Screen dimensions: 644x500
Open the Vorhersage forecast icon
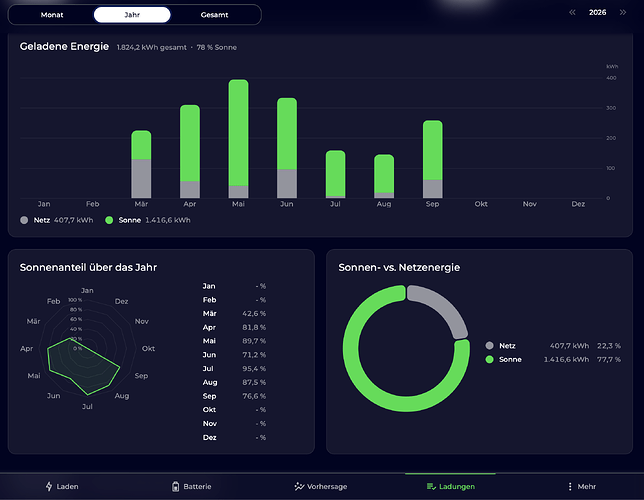tap(299, 486)
